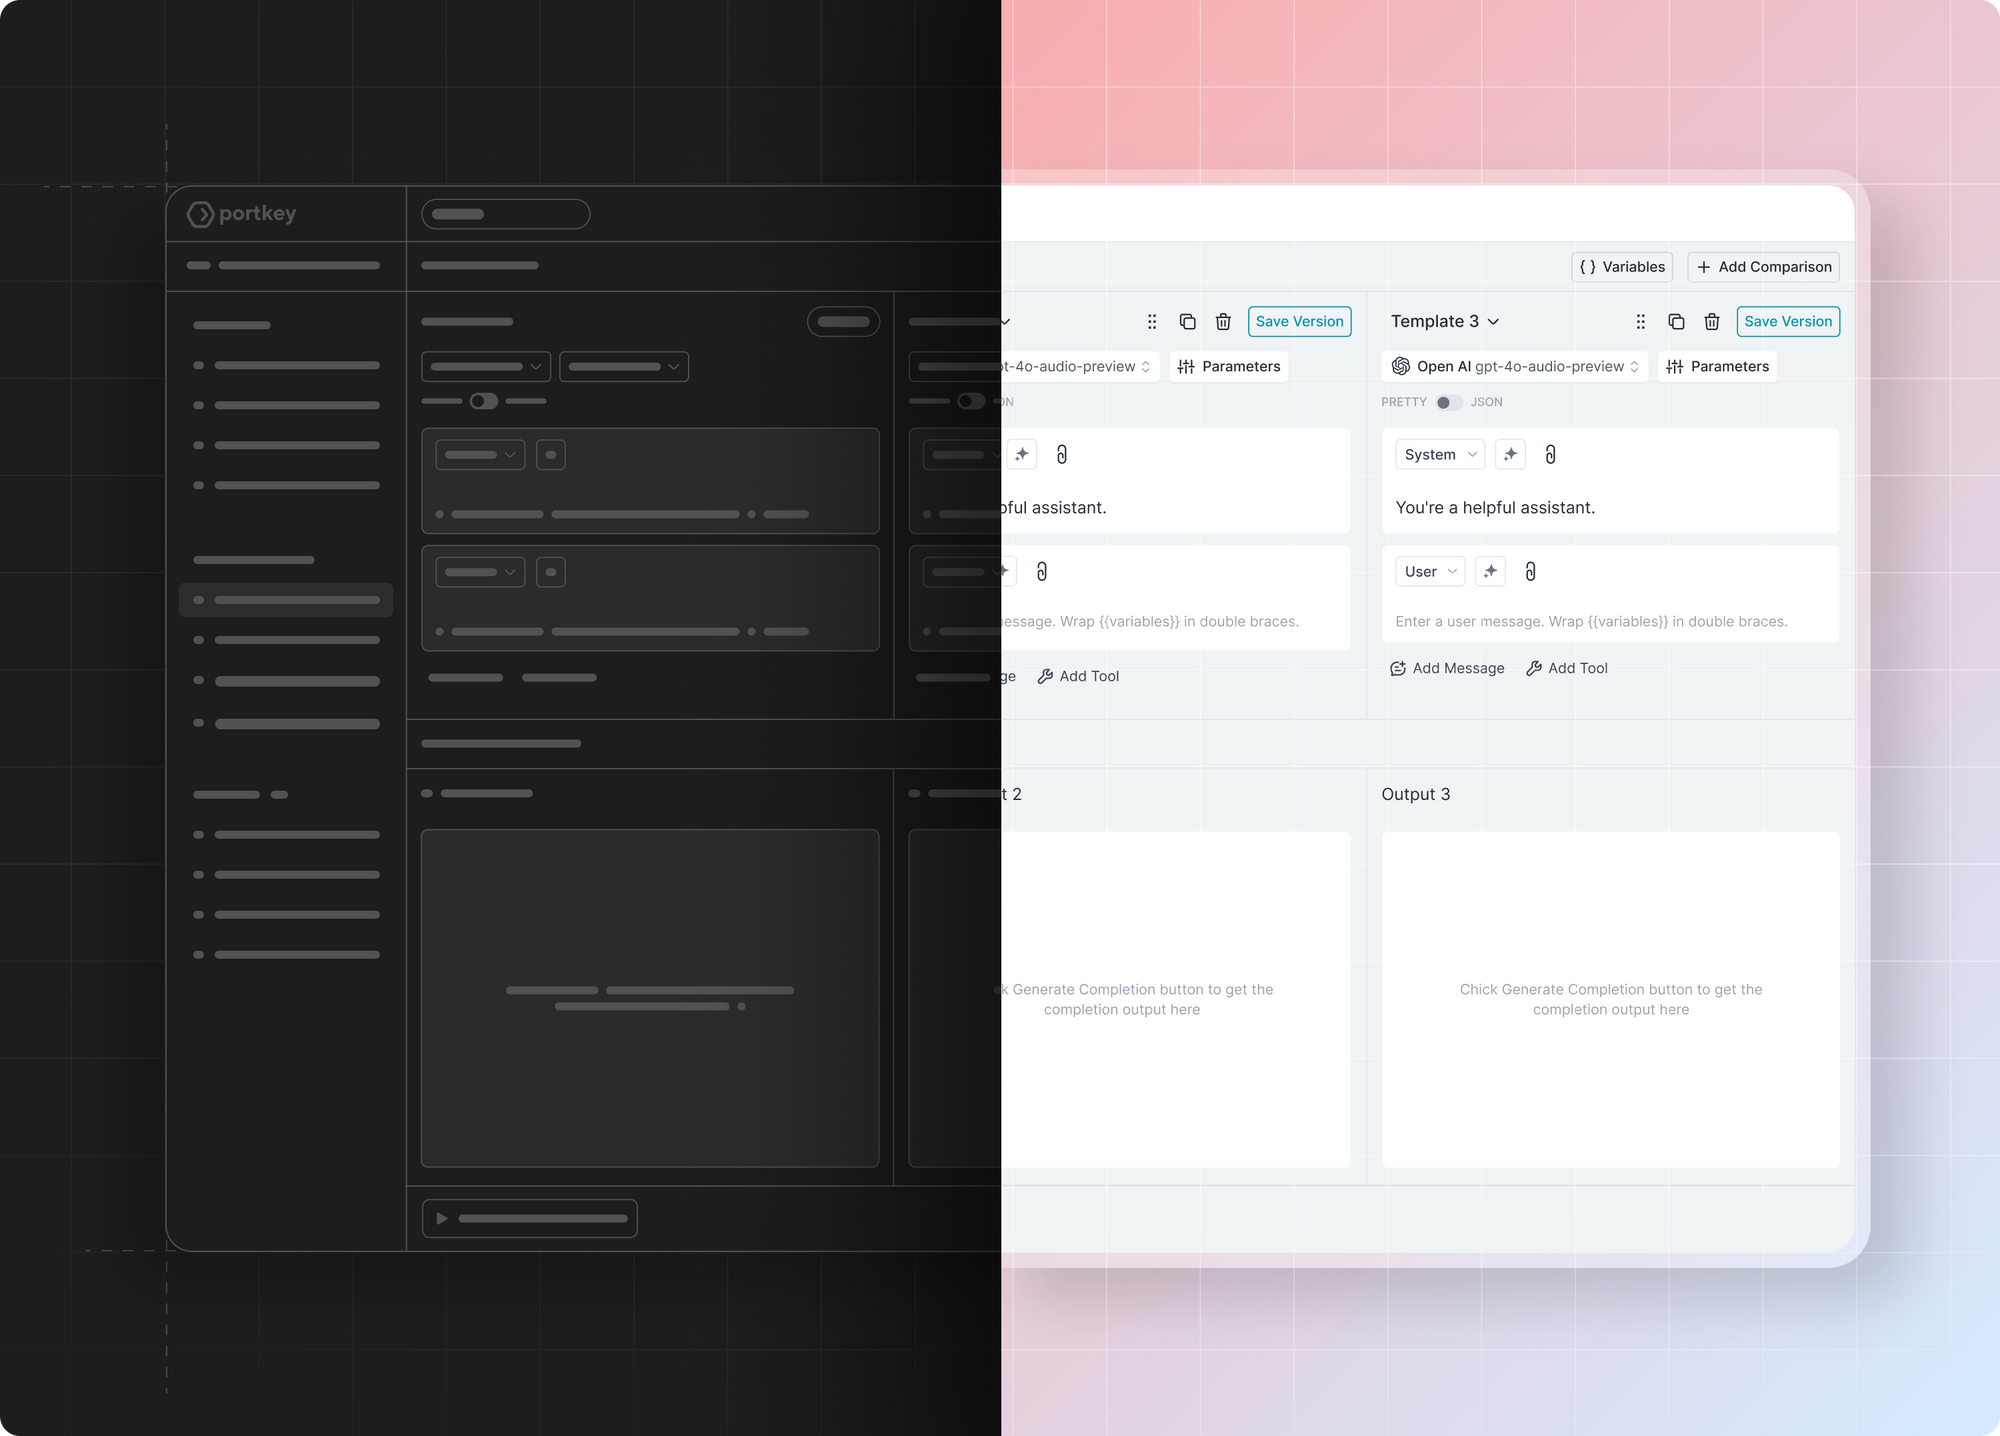2000x1436 pixels.
Task: Toggle Pretty/JSON switch in Template 3
Action: (1448, 402)
